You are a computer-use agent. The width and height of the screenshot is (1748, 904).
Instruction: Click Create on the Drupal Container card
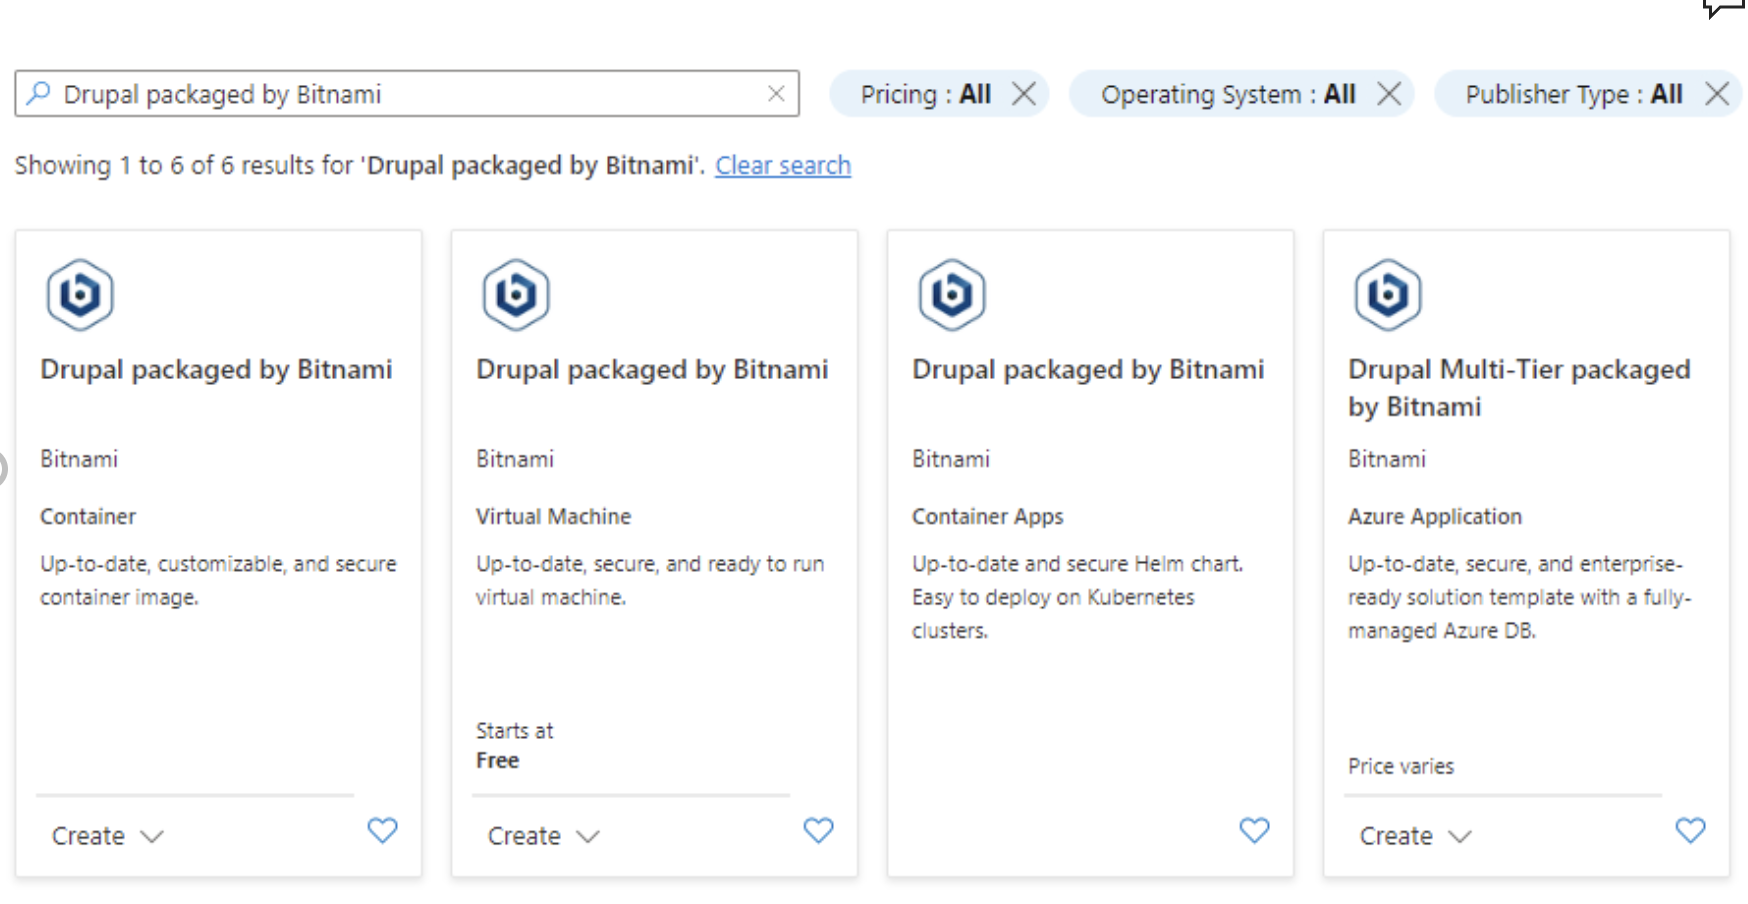[87, 836]
